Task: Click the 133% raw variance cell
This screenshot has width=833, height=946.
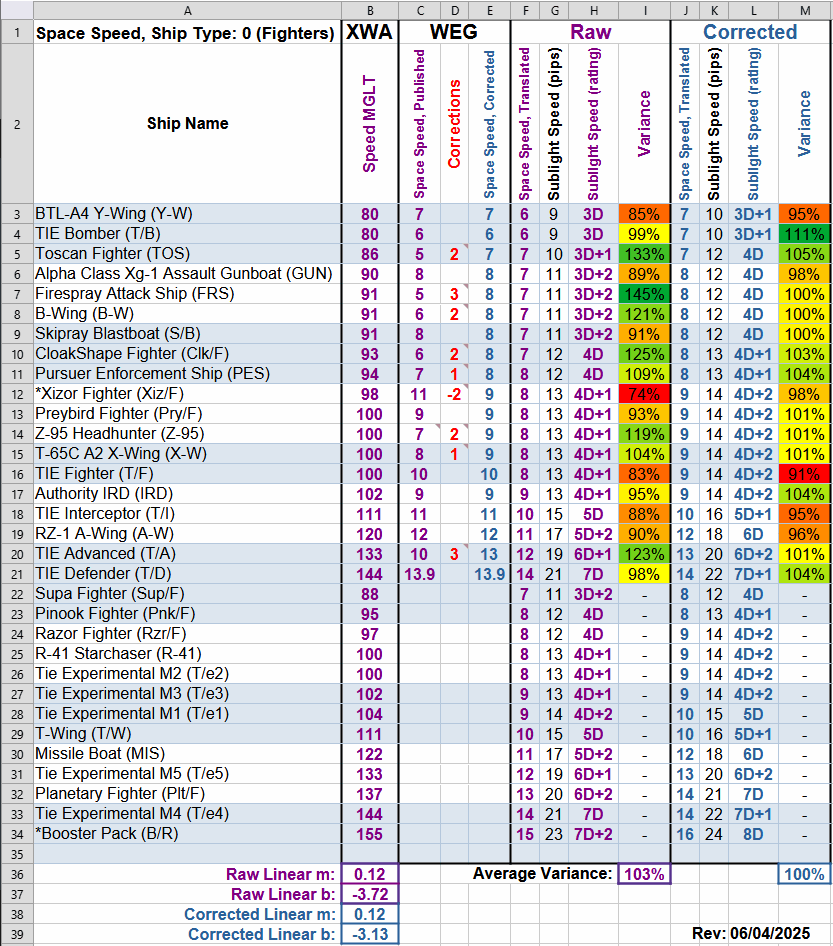Action: pos(645,254)
